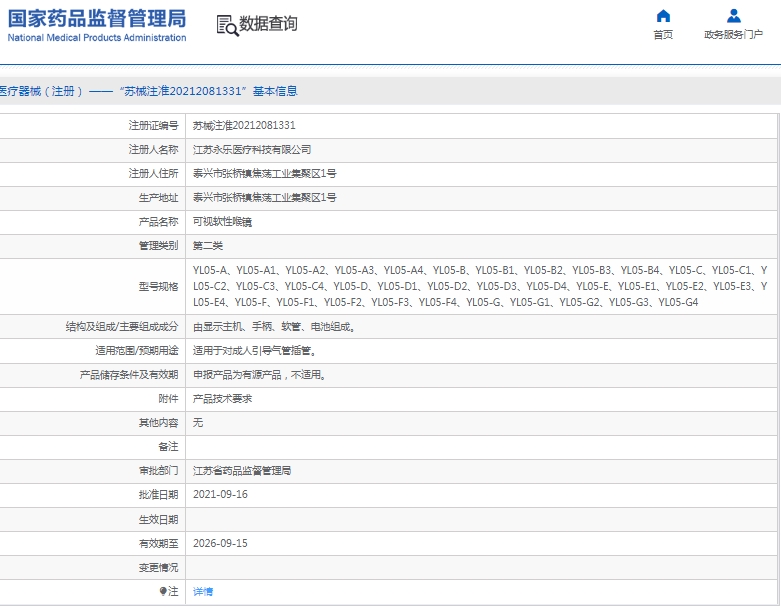Open the 首页 home icon
Image resolution: width=781 pixels, height=609 pixels.
663,16
